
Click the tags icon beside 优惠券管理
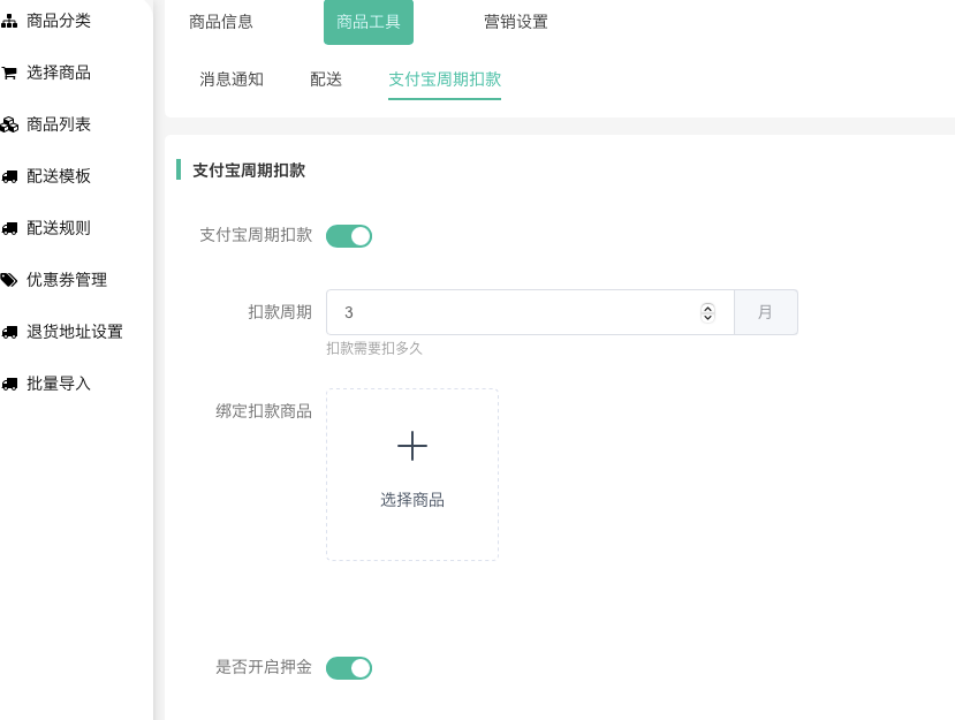coord(10,281)
